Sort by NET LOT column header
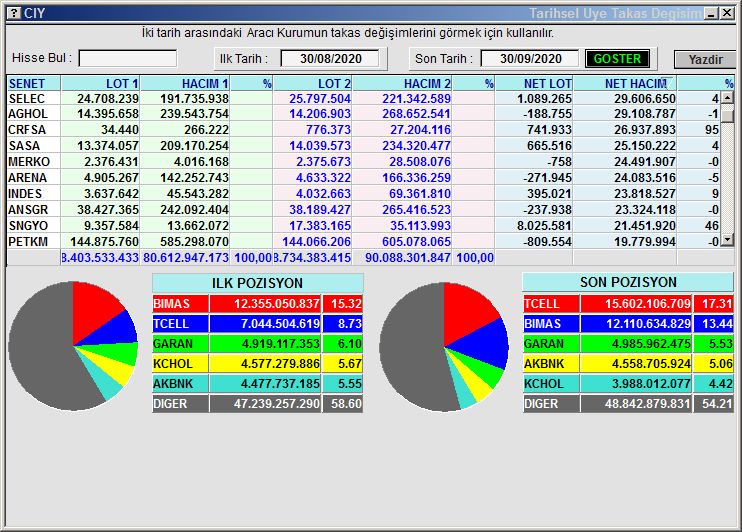The image size is (742, 532). [534, 83]
